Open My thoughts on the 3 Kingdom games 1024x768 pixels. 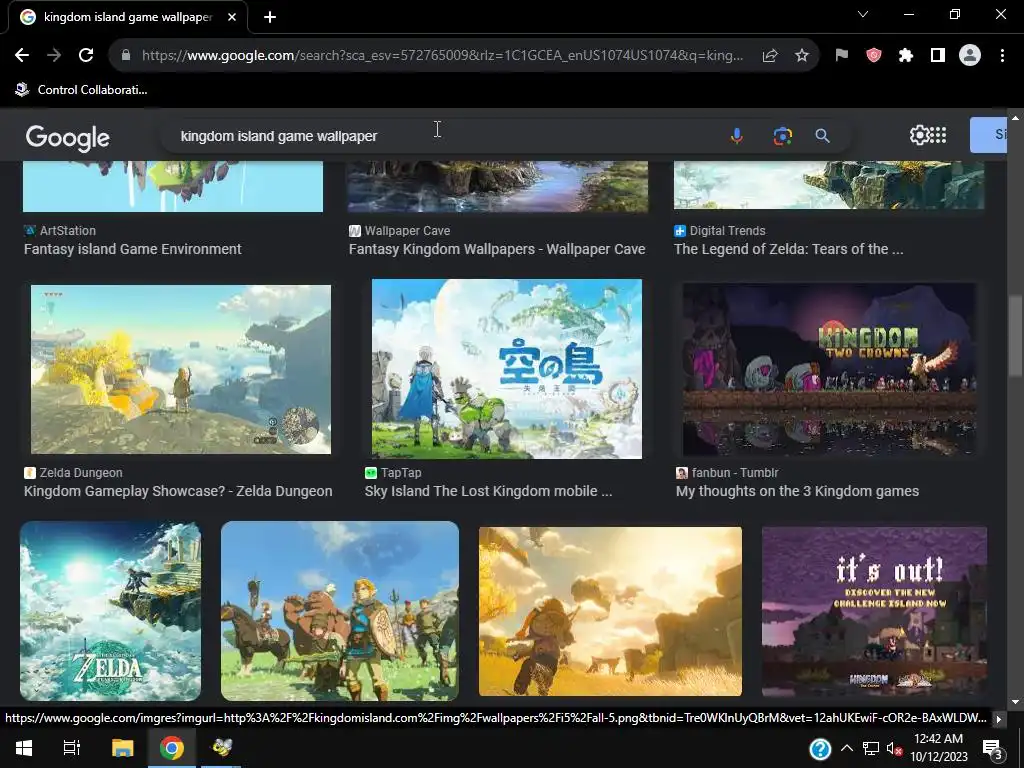pos(797,491)
